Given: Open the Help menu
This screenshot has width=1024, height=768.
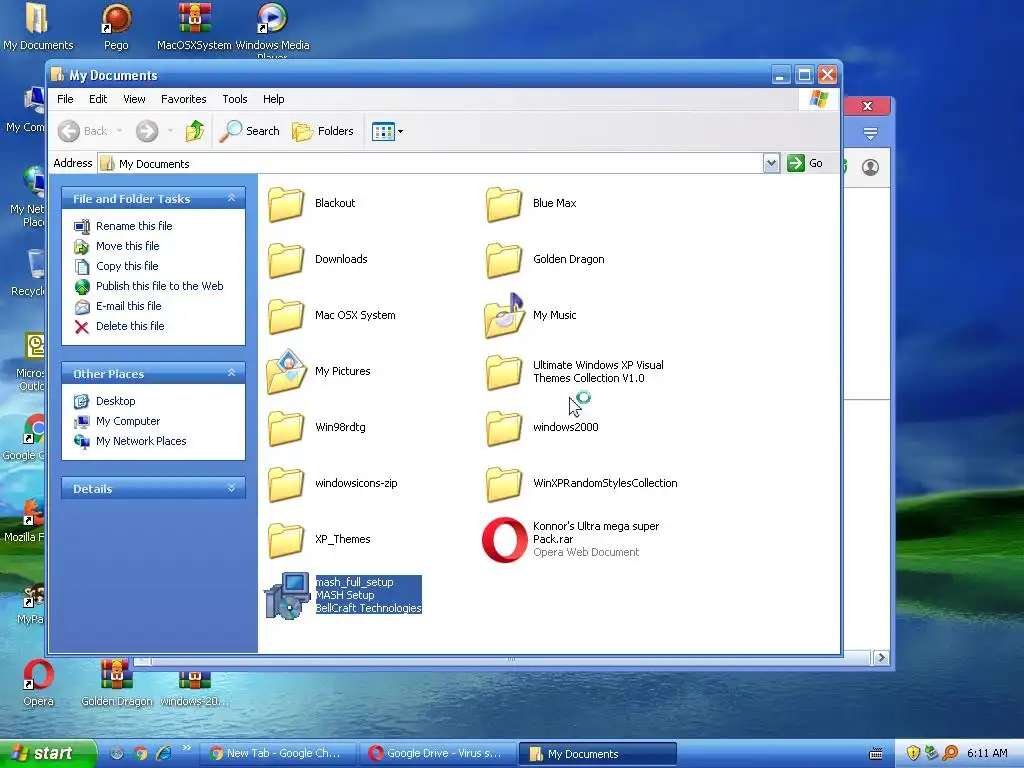Looking at the screenshot, I should click(x=274, y=99).
